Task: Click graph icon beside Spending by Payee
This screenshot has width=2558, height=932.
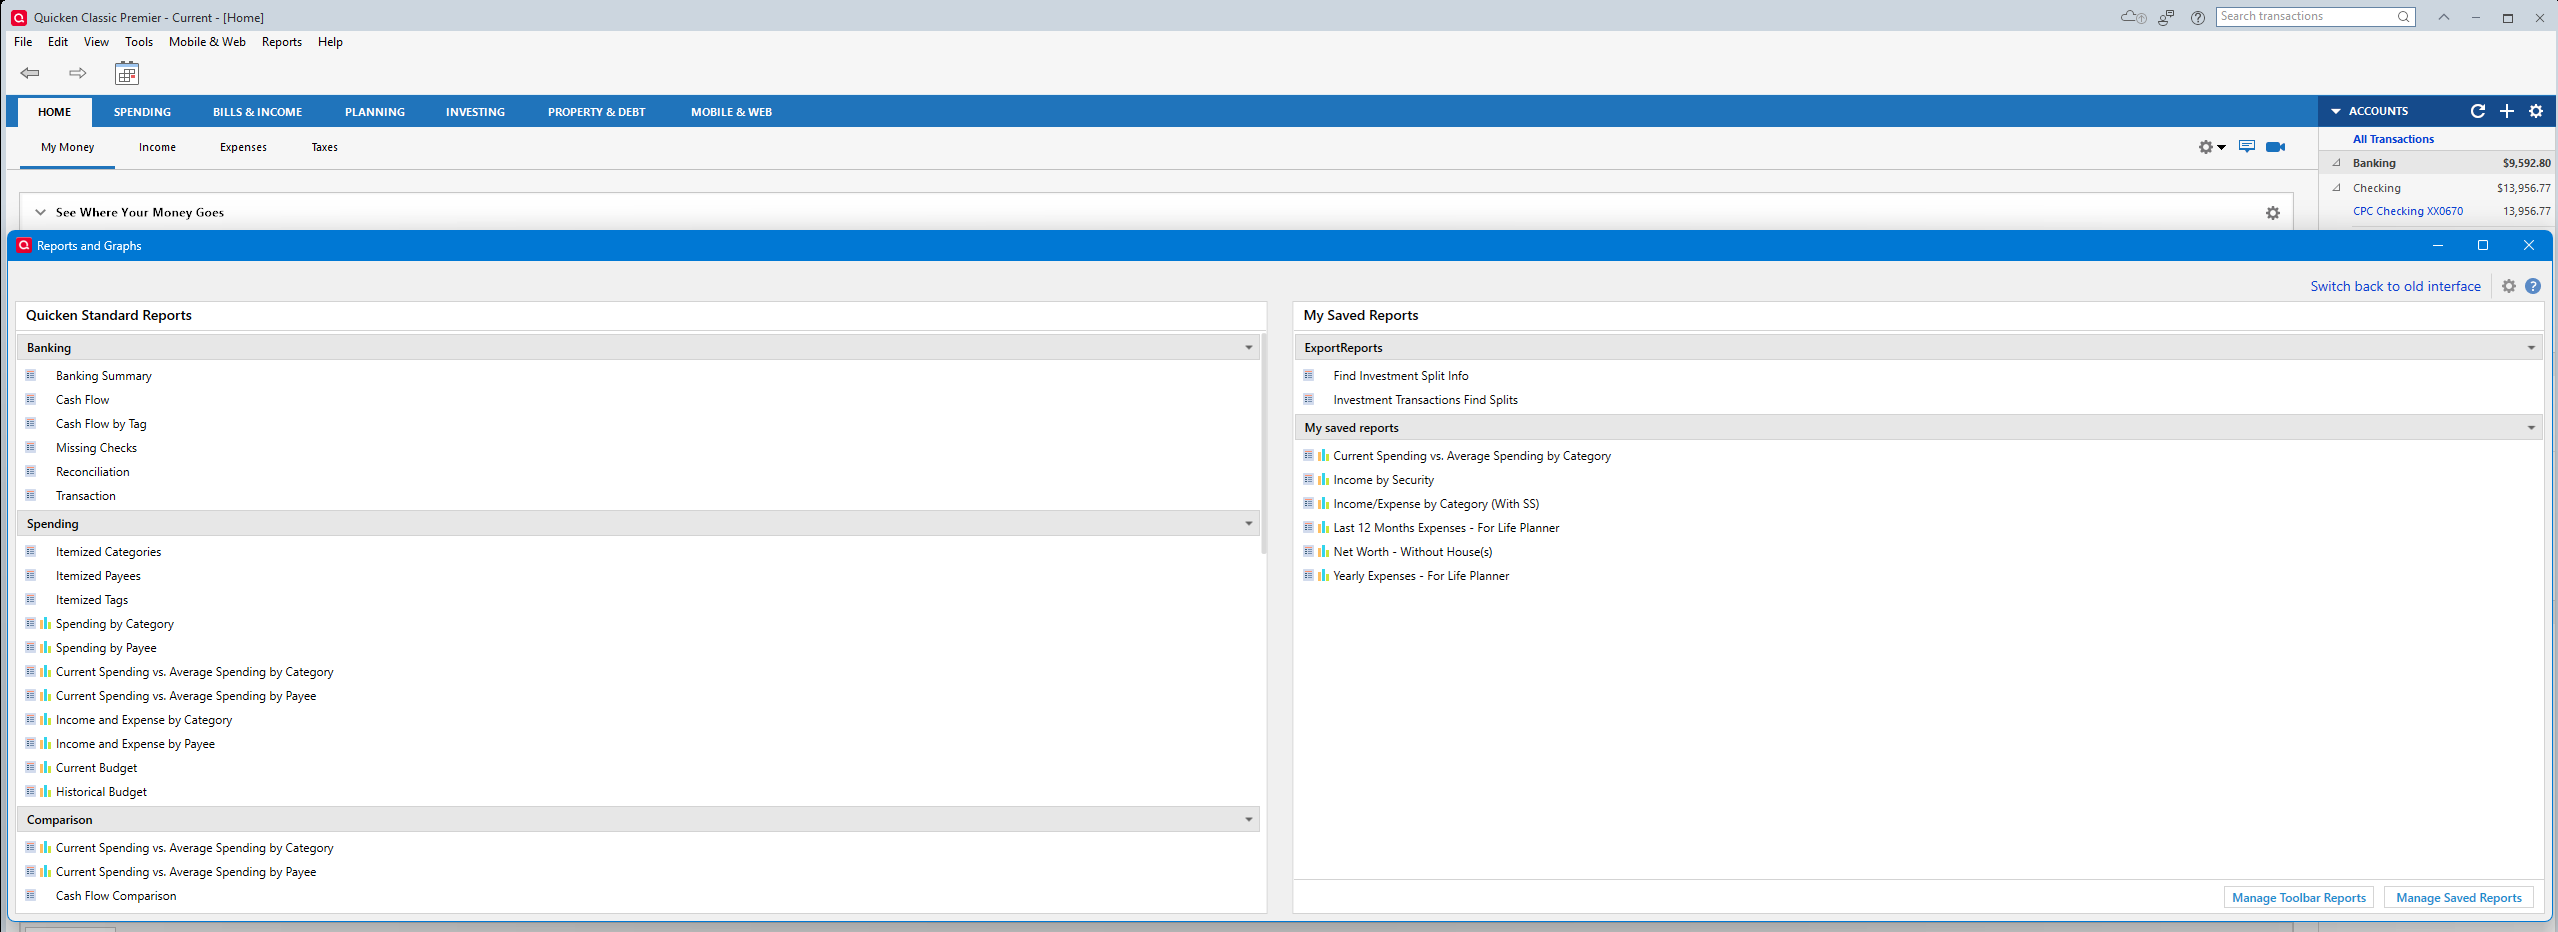Action: click(45, 647)
